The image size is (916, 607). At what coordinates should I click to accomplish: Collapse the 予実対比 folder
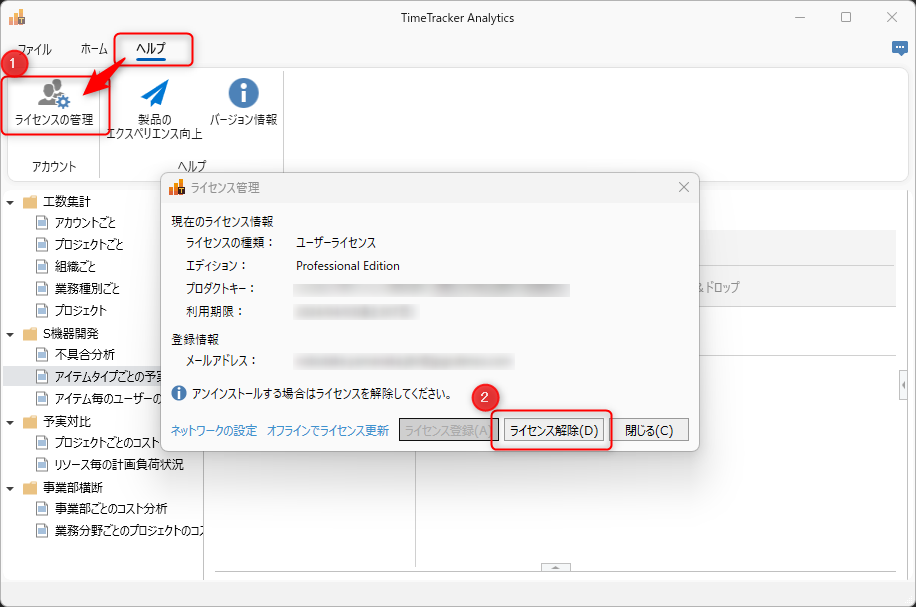11,422
